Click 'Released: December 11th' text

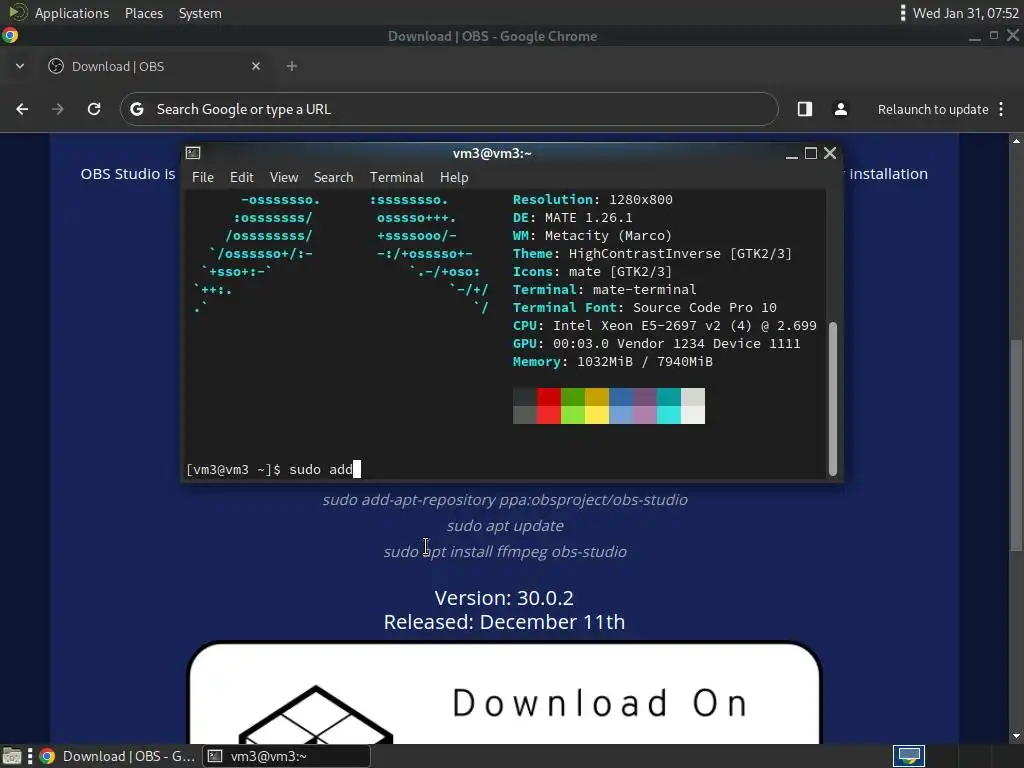[504, 622]
